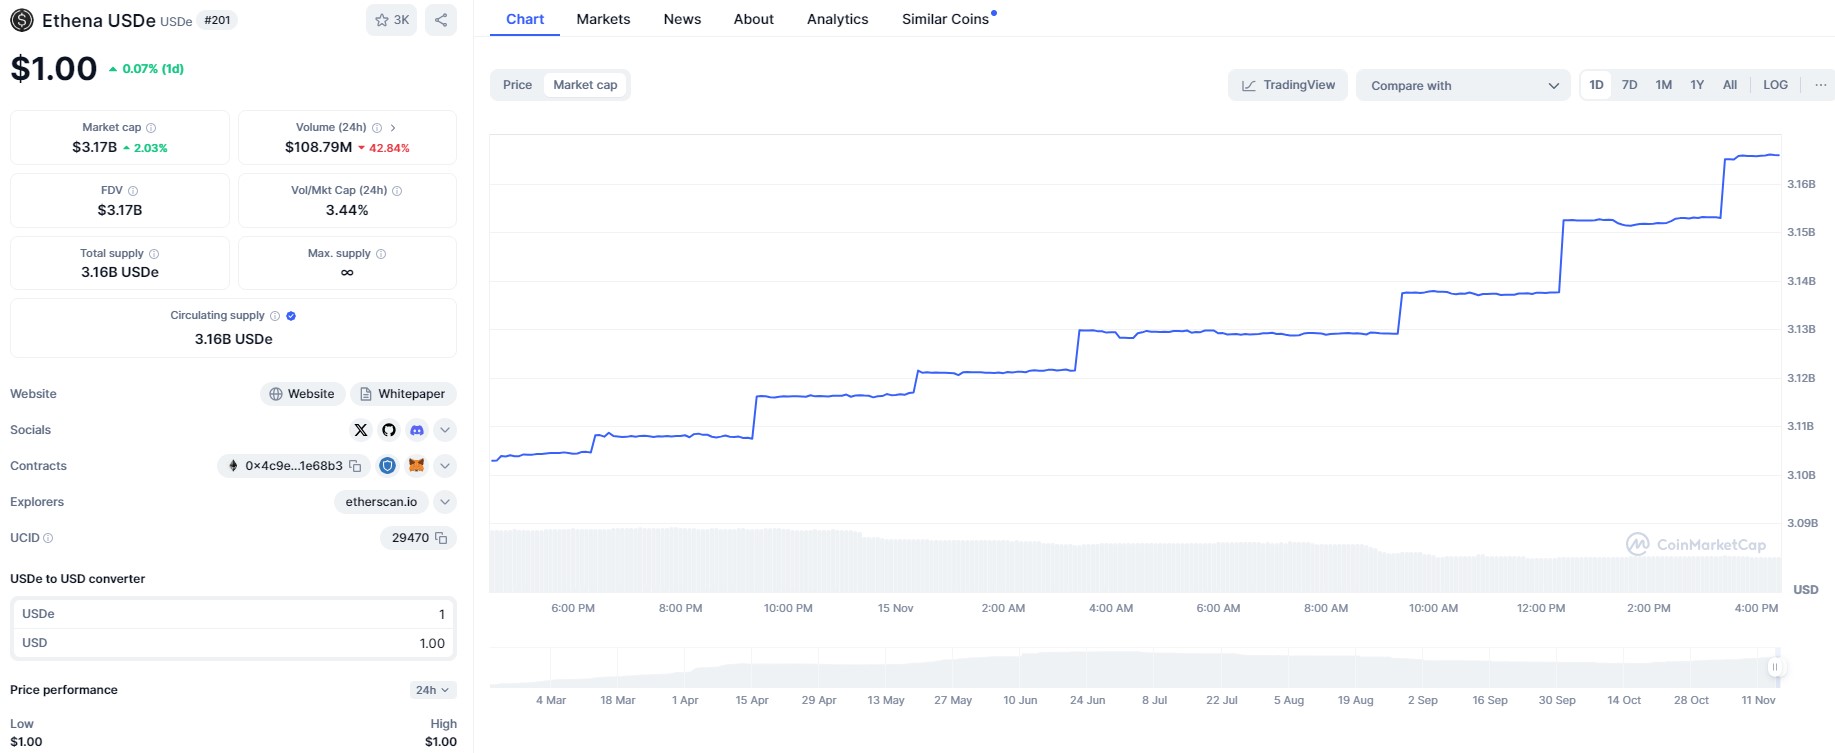Select the 7D time range
The height and width of the screenshot is (753, 1835).
point(1629,85)
